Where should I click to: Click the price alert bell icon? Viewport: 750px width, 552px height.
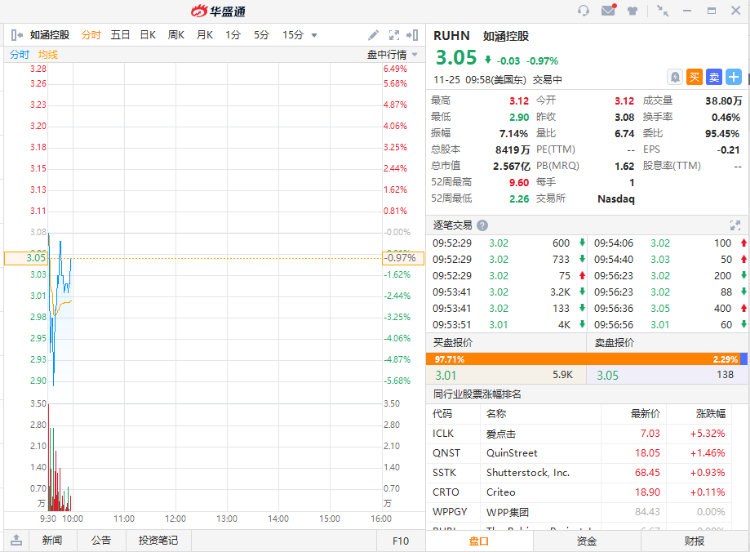pos(676,77)
